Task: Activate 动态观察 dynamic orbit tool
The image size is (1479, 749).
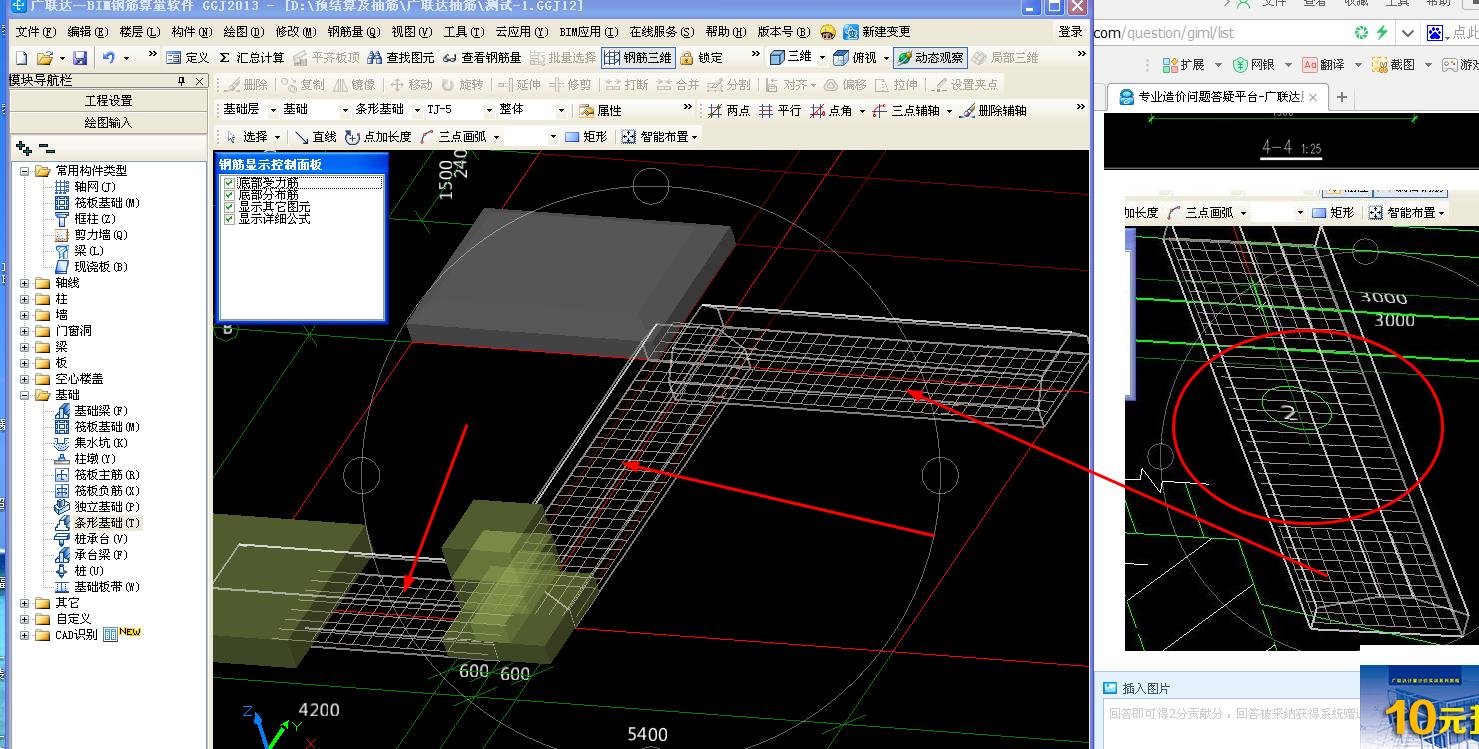Action: tap(931, 58)
